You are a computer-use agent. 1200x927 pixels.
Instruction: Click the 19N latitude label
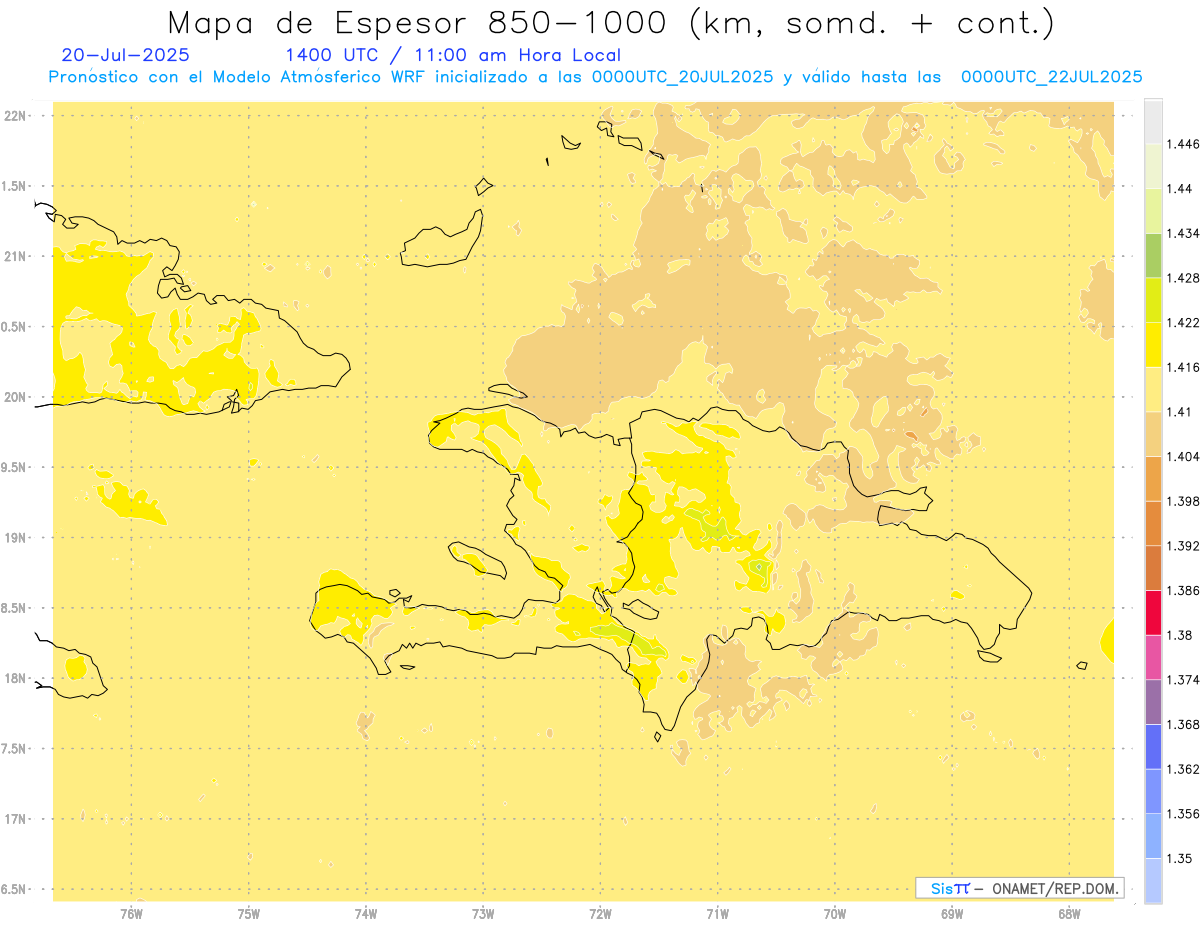[x=14, y=538]
